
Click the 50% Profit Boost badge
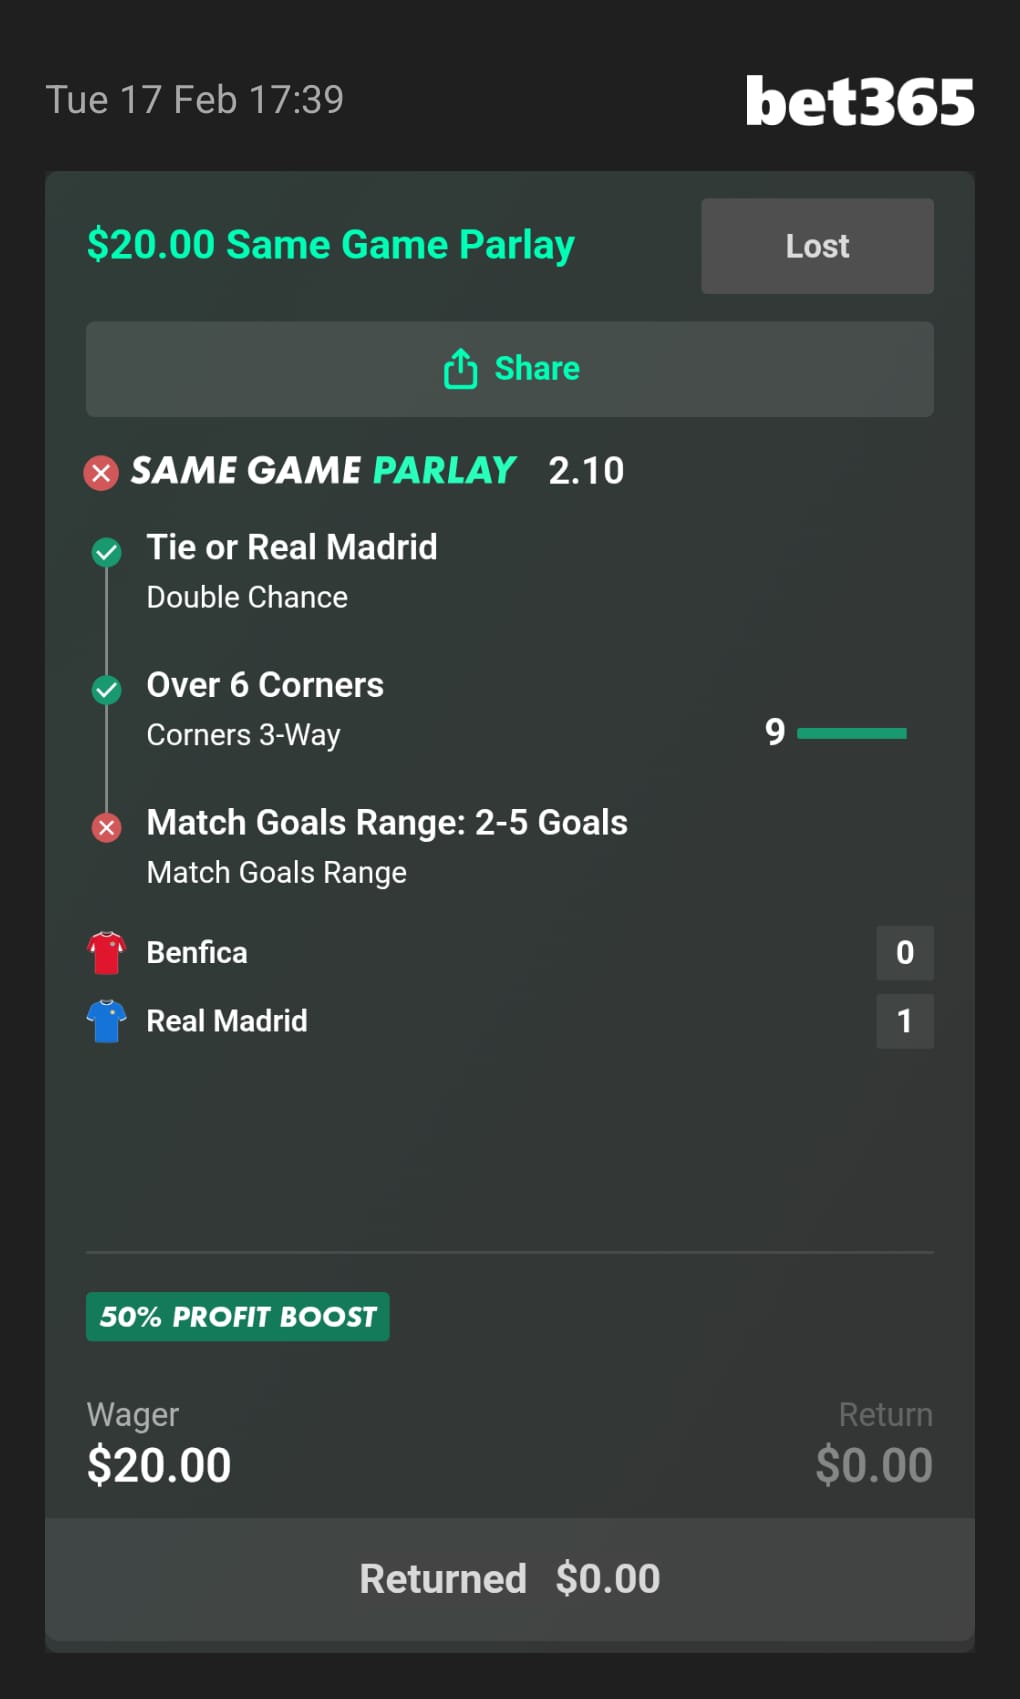pyautogui.click(x=238, y=1317)
